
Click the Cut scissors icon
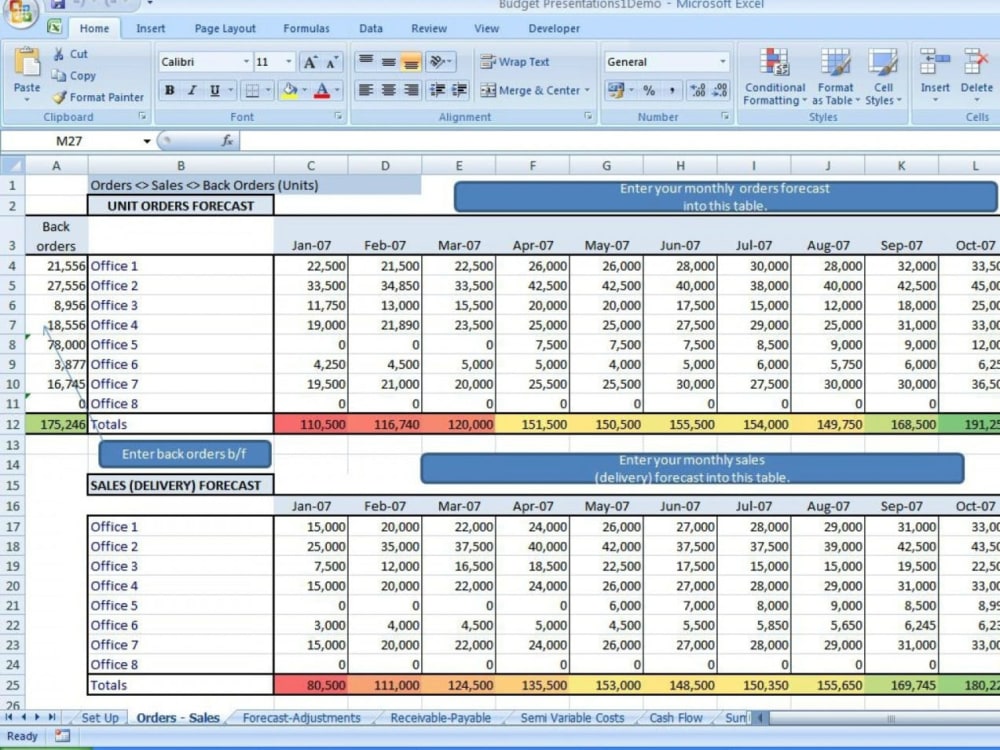coord(59,54)
